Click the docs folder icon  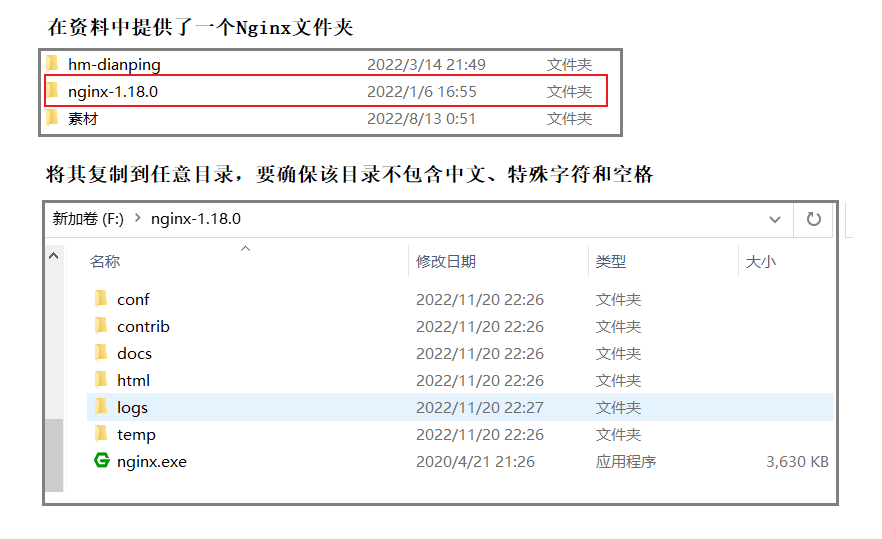[101, 353]
